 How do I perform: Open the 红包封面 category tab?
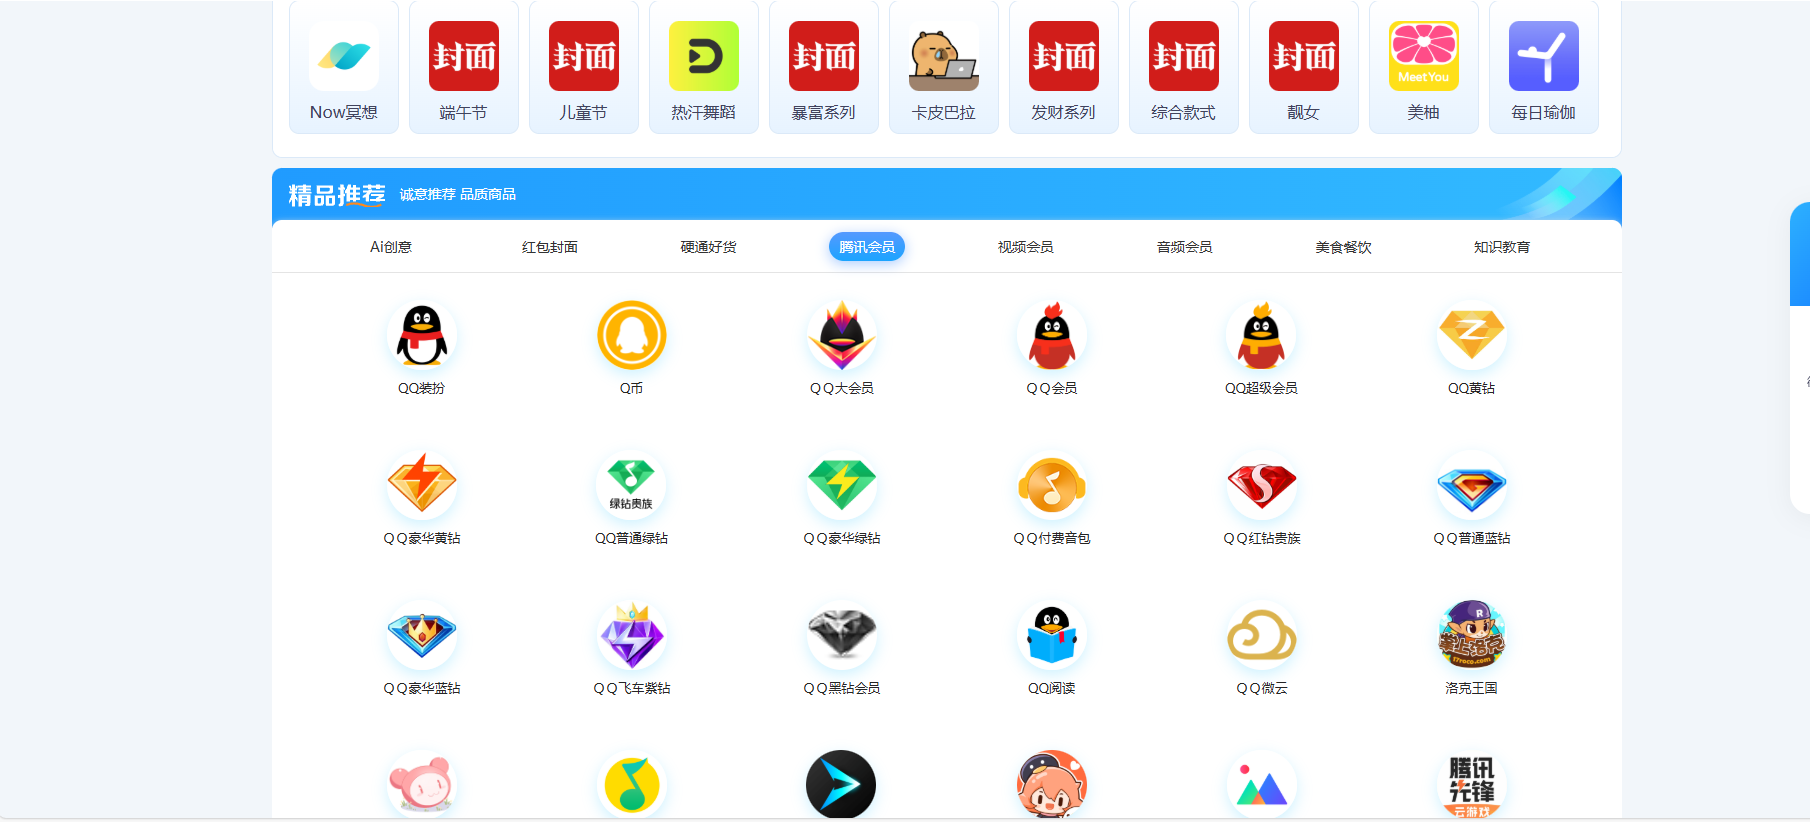point(549,247)
